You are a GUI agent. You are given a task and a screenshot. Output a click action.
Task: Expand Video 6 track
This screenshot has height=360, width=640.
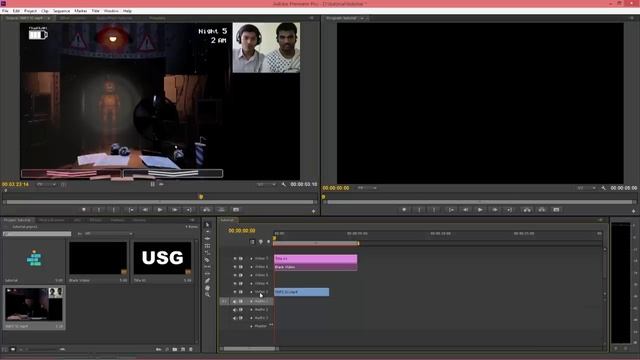coord(251,267)
